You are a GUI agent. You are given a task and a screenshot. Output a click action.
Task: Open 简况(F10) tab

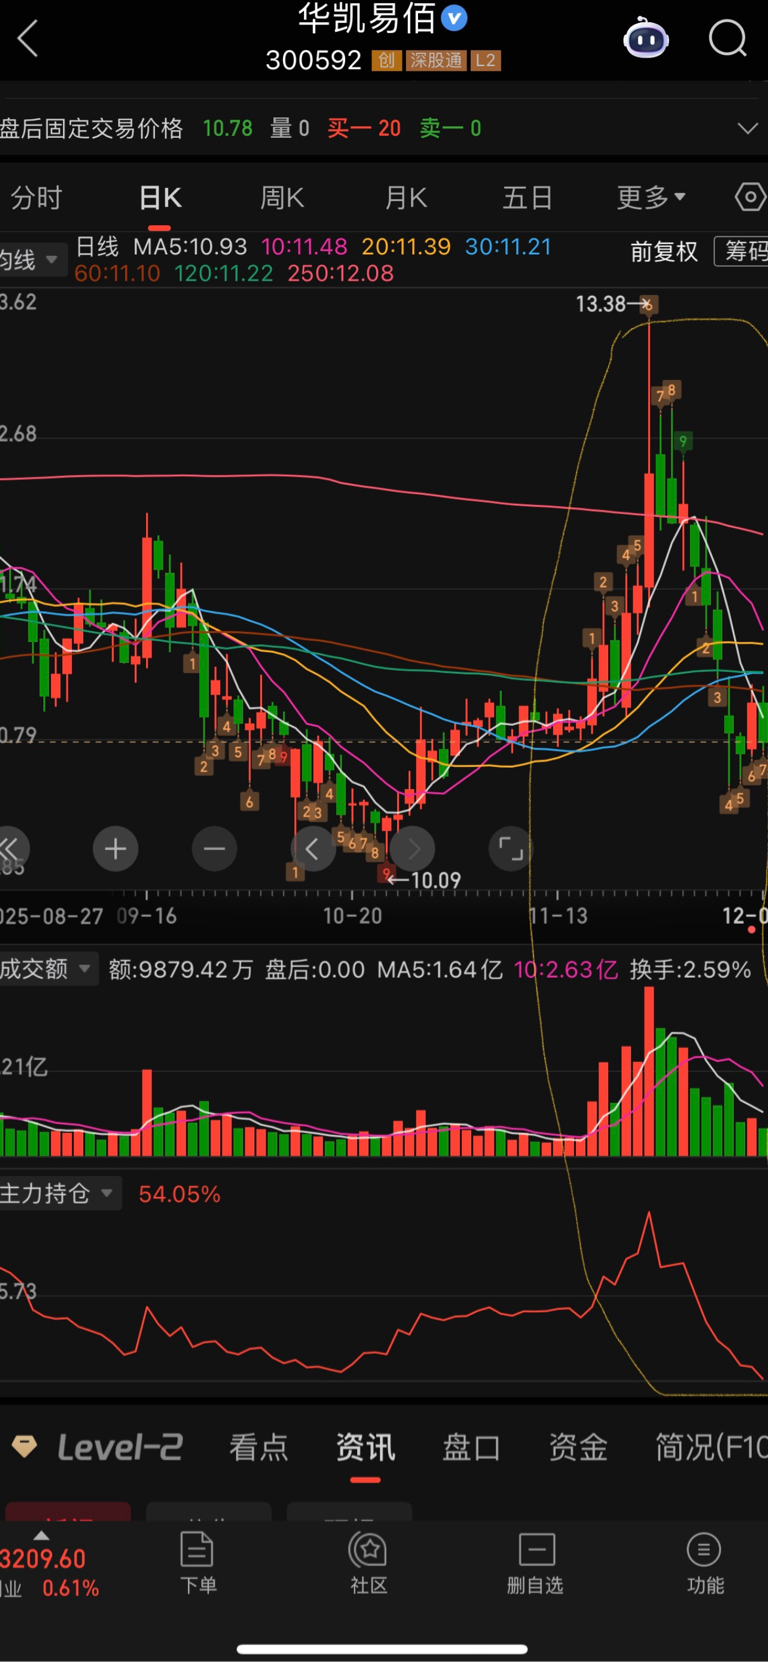pos(711,1447)
